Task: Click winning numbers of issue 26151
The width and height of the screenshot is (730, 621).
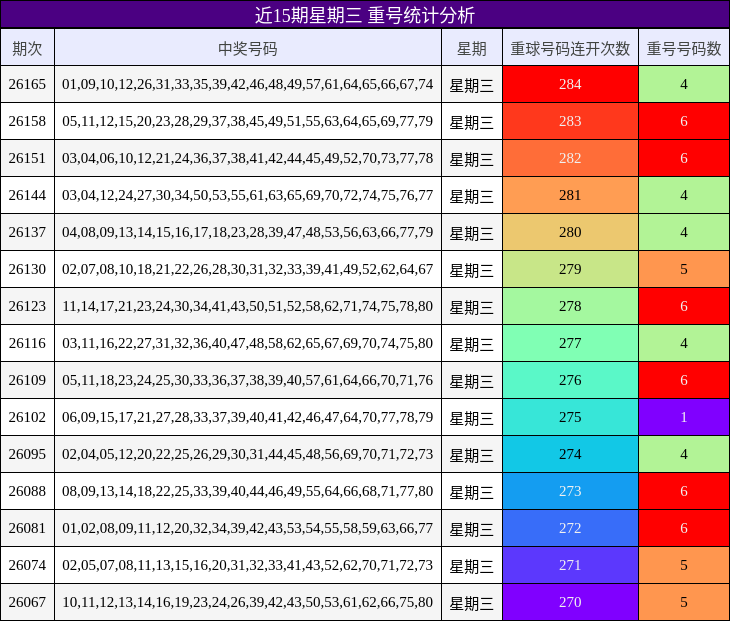Action: [248, 158]
